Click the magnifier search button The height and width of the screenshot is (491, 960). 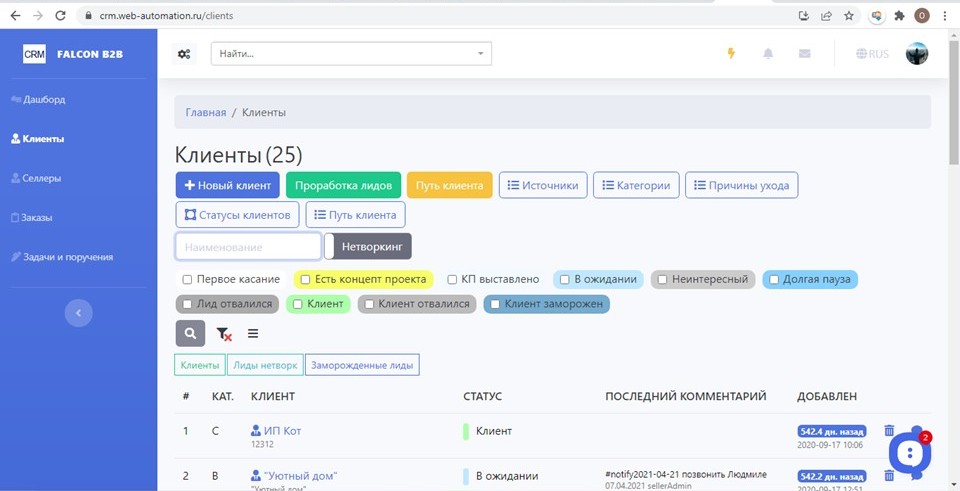[190, 333]
